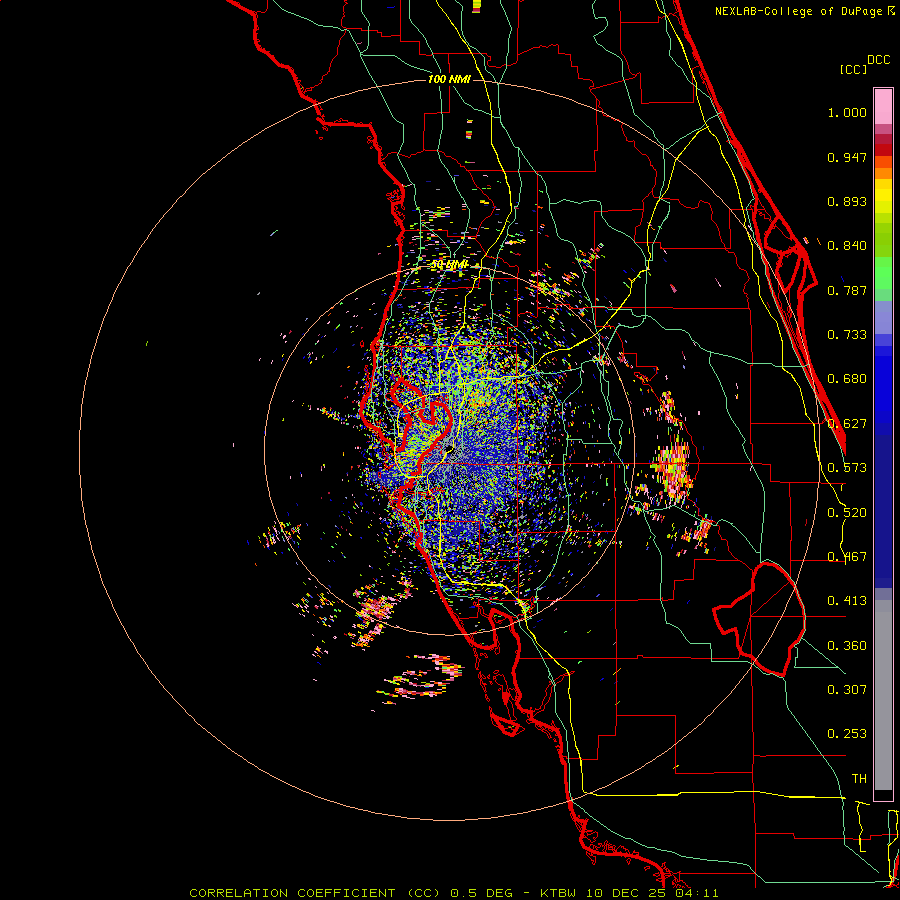Click the 0.680 scale value
The width and height of the screenshot is (900, 900).
click(x=847, y=379)
